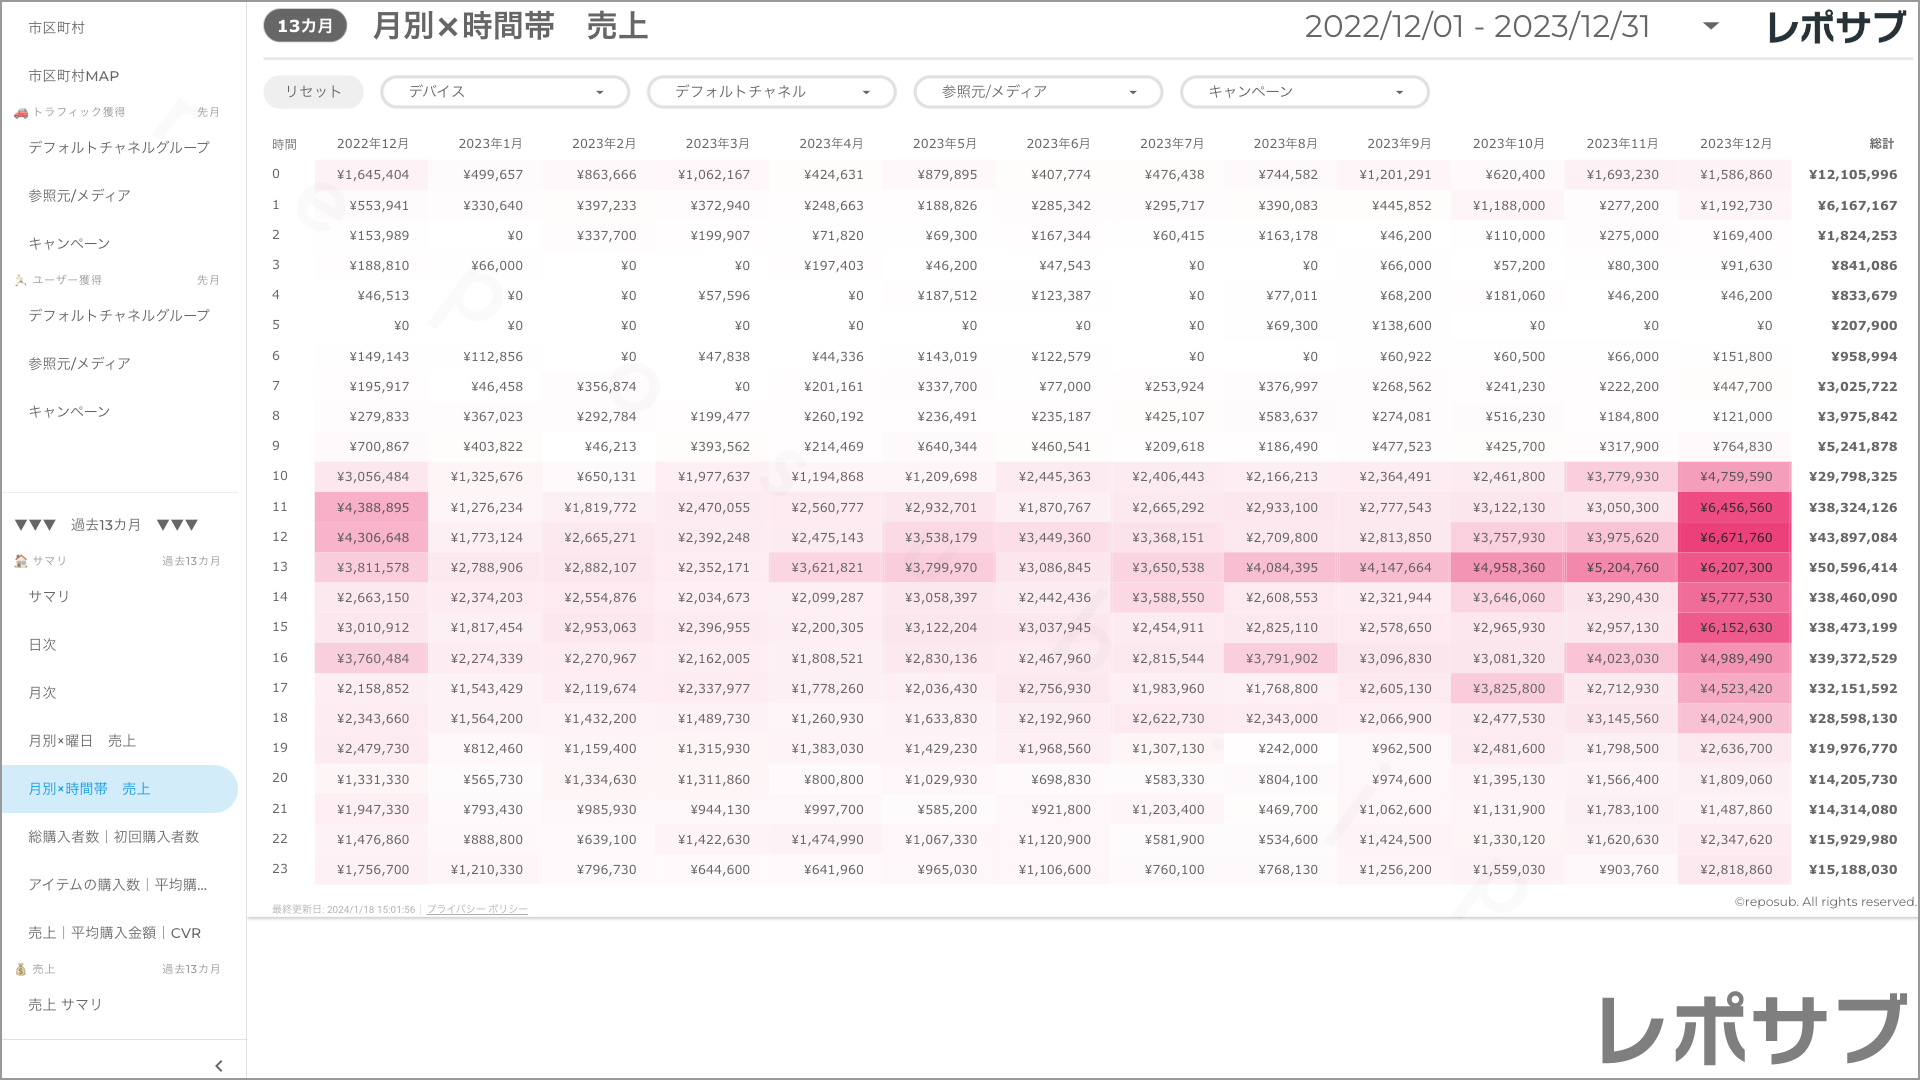The height and width of the screenshot is (1080, 1920).
Task: Select 市区町村MAP in the sidebar
Action: coord(74,76)
